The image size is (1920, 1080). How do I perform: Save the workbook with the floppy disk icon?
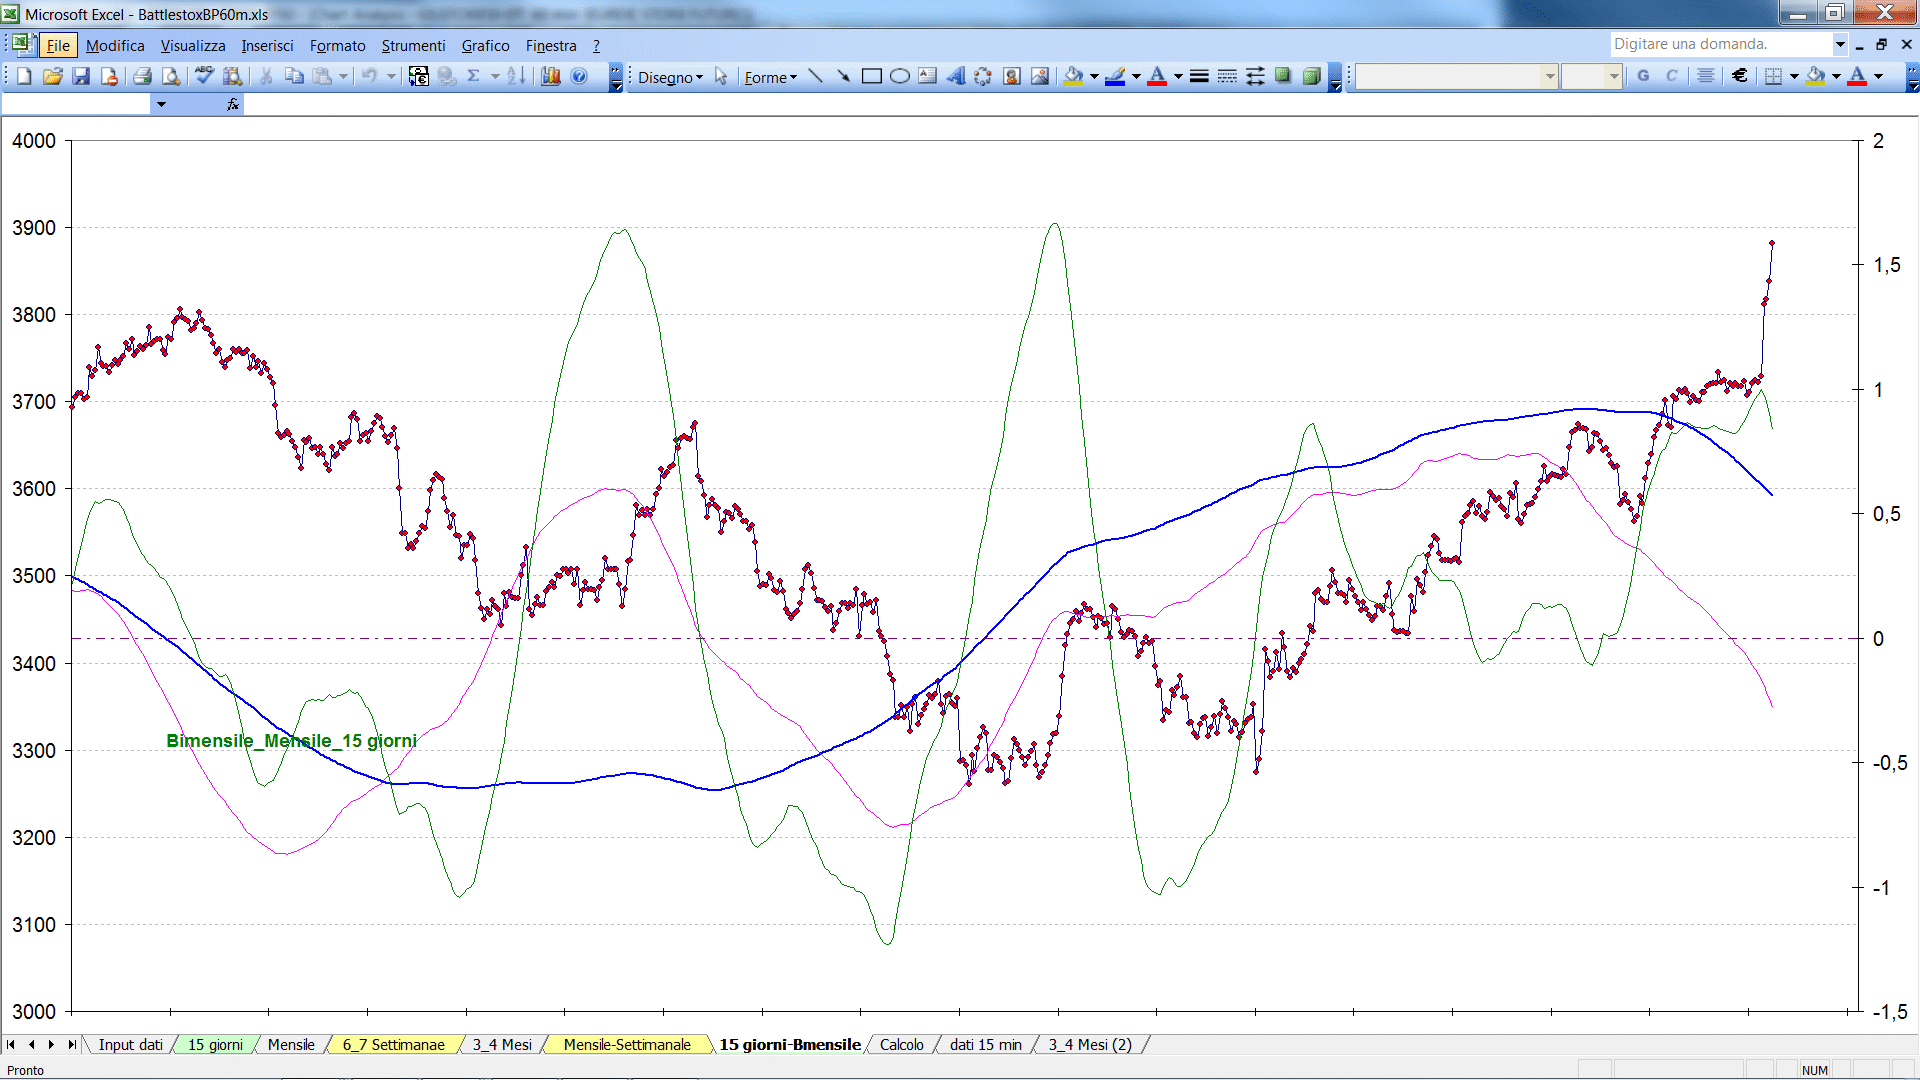[x=81, y=76]
